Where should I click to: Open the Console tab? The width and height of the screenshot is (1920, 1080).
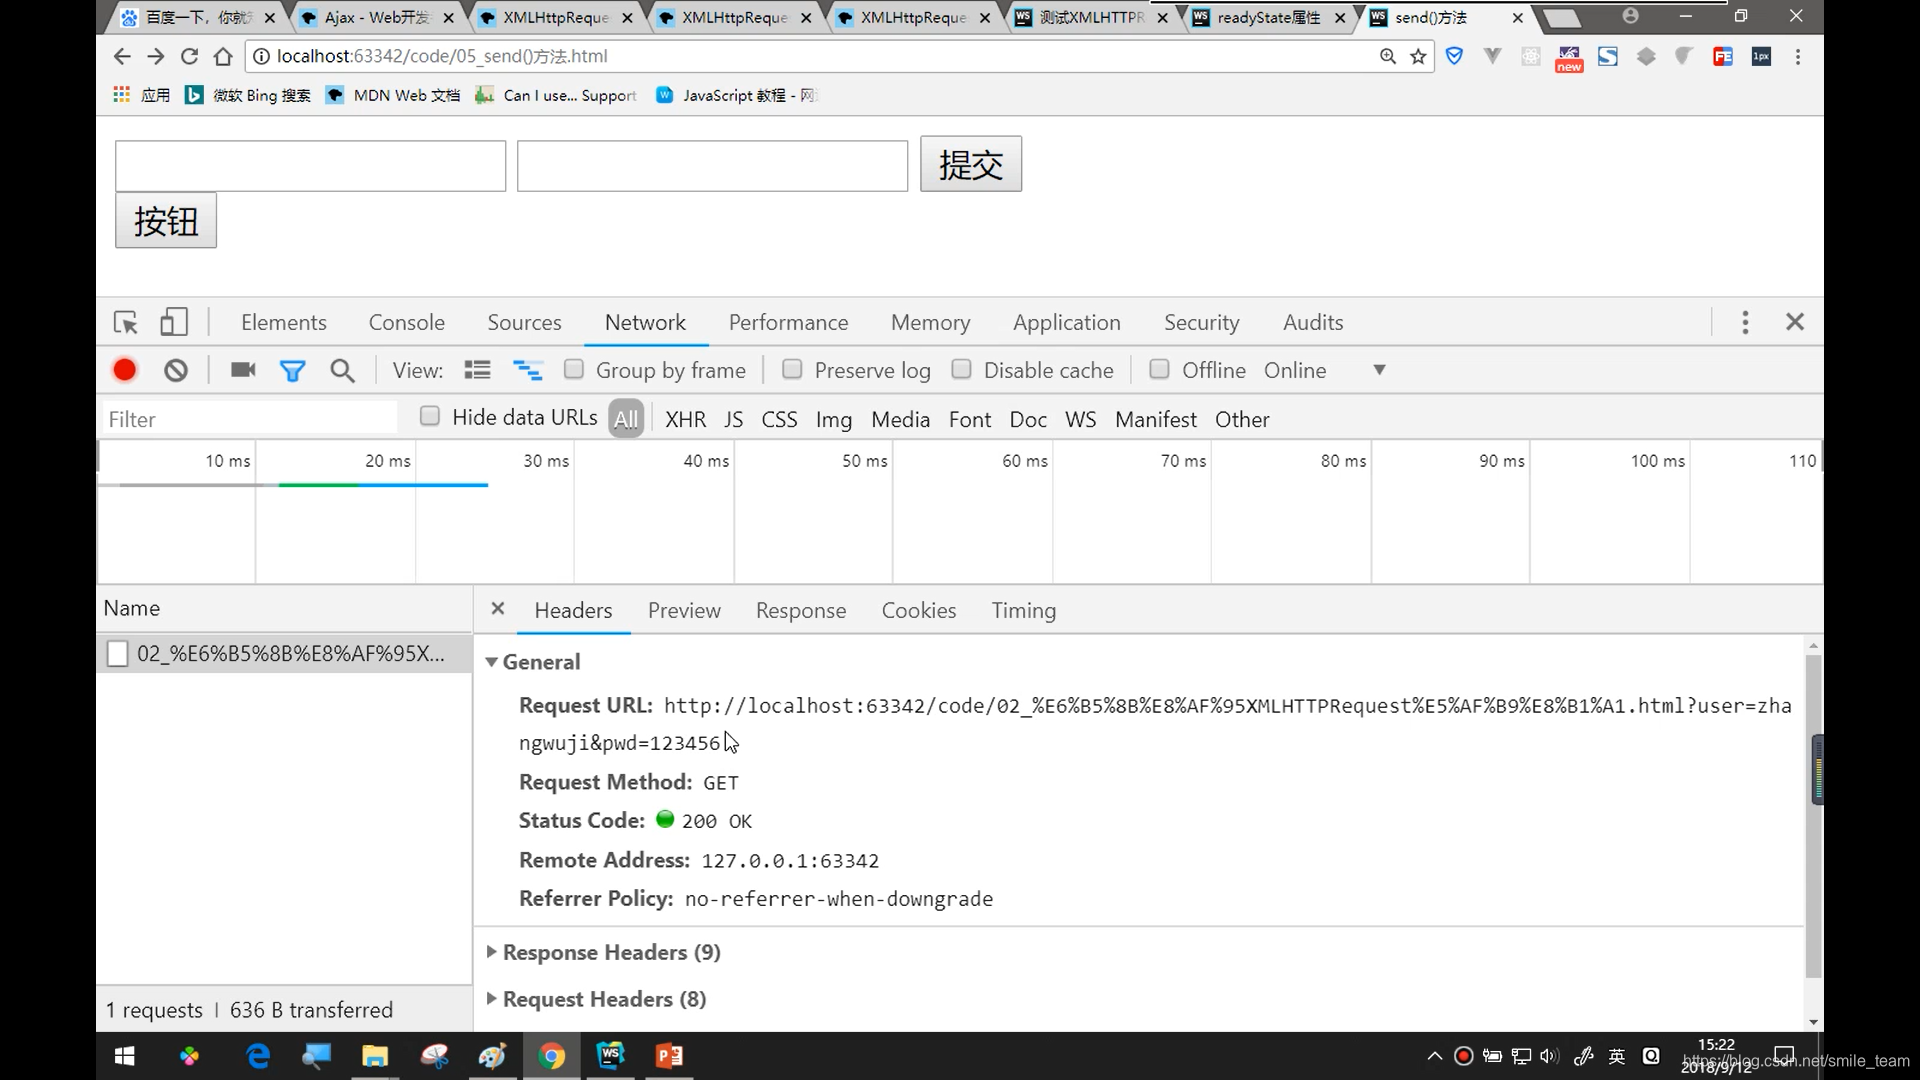[x=407, y=322]
